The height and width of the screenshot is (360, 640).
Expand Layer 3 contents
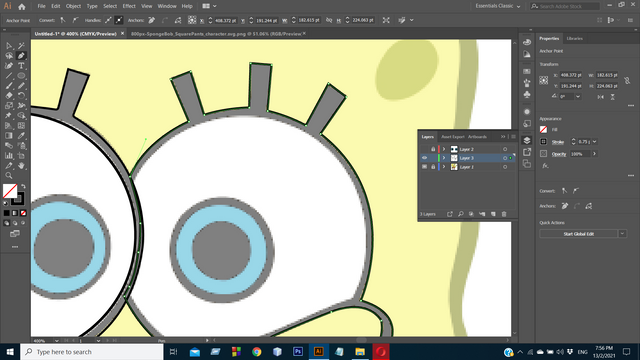pos(444,158)
